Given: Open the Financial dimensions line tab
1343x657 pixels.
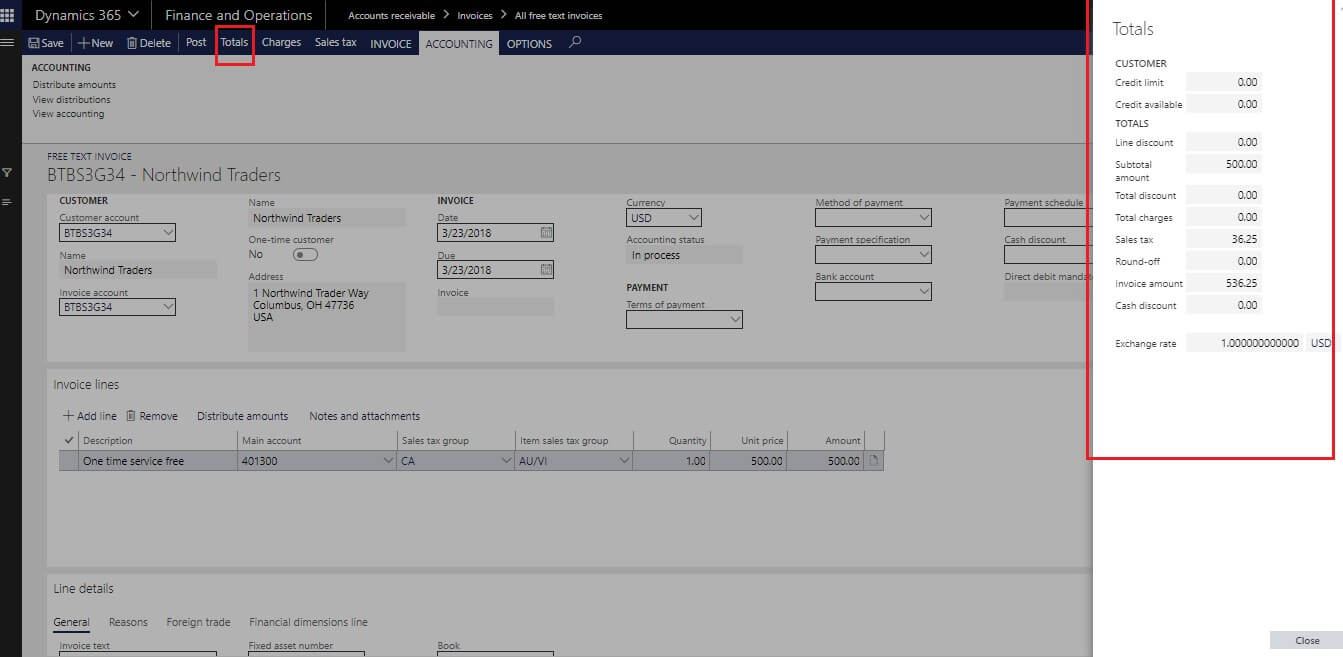Looking at the screenshot, I should (308, 622).
